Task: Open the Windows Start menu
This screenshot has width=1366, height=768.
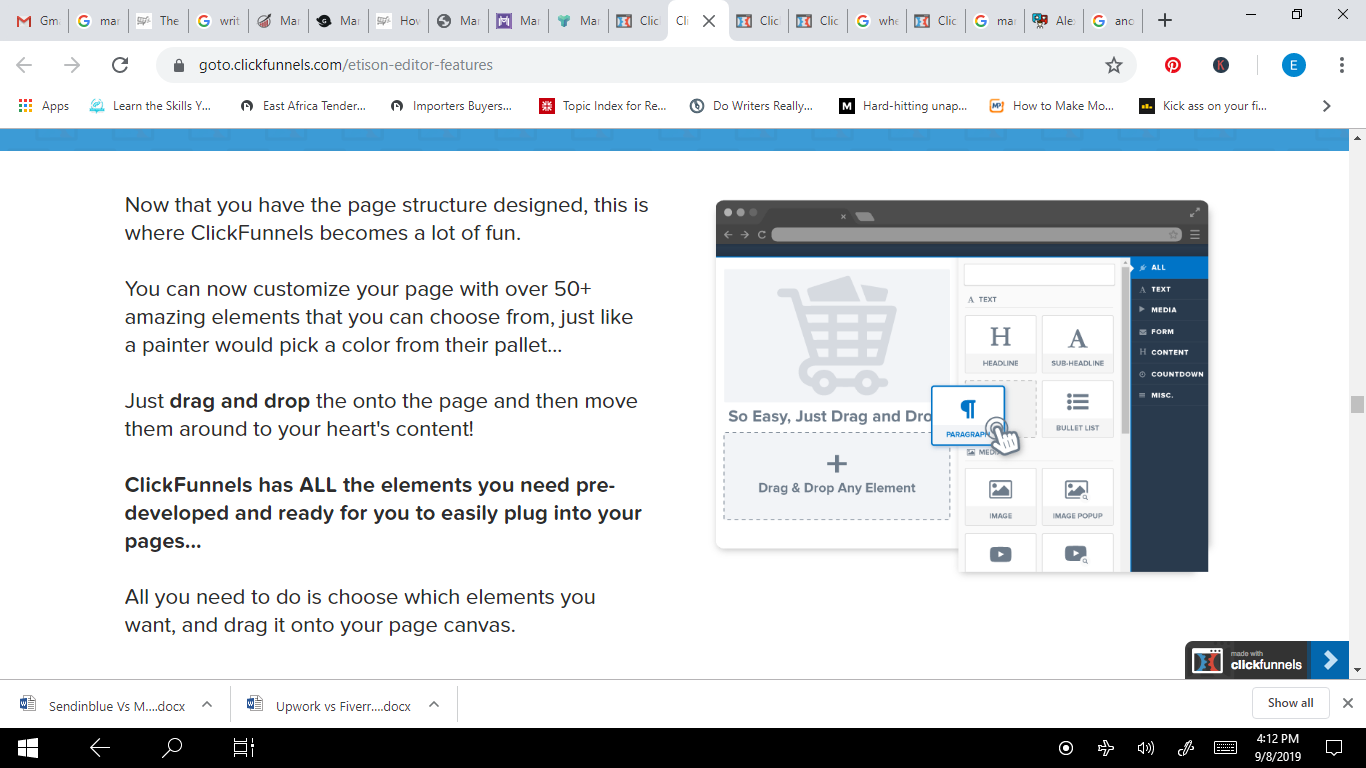Action: click(27, 747)
